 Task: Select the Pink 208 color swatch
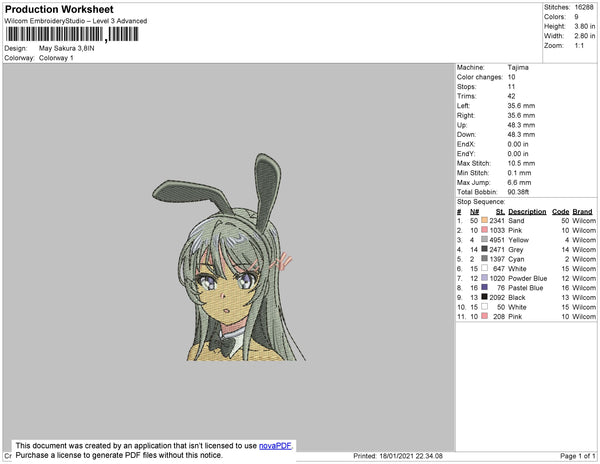484,316
